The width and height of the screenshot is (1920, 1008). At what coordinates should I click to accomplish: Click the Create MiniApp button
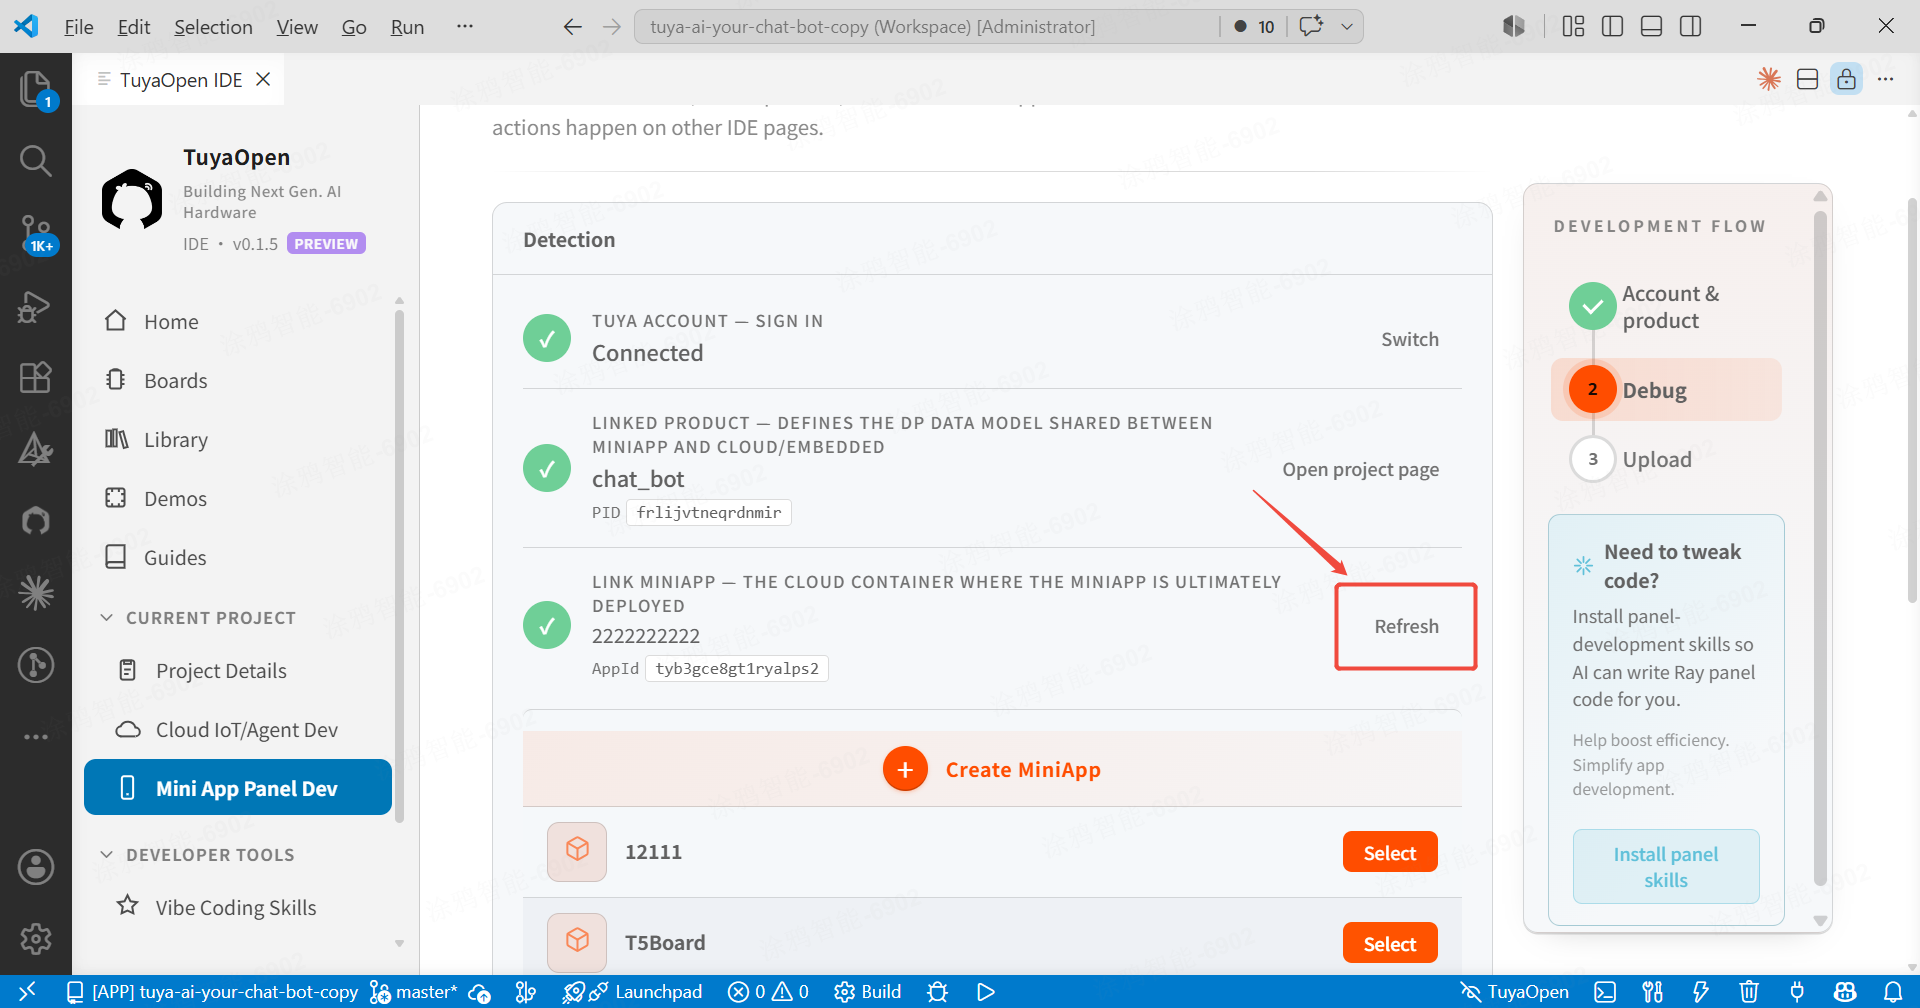[x=992, y=769]
